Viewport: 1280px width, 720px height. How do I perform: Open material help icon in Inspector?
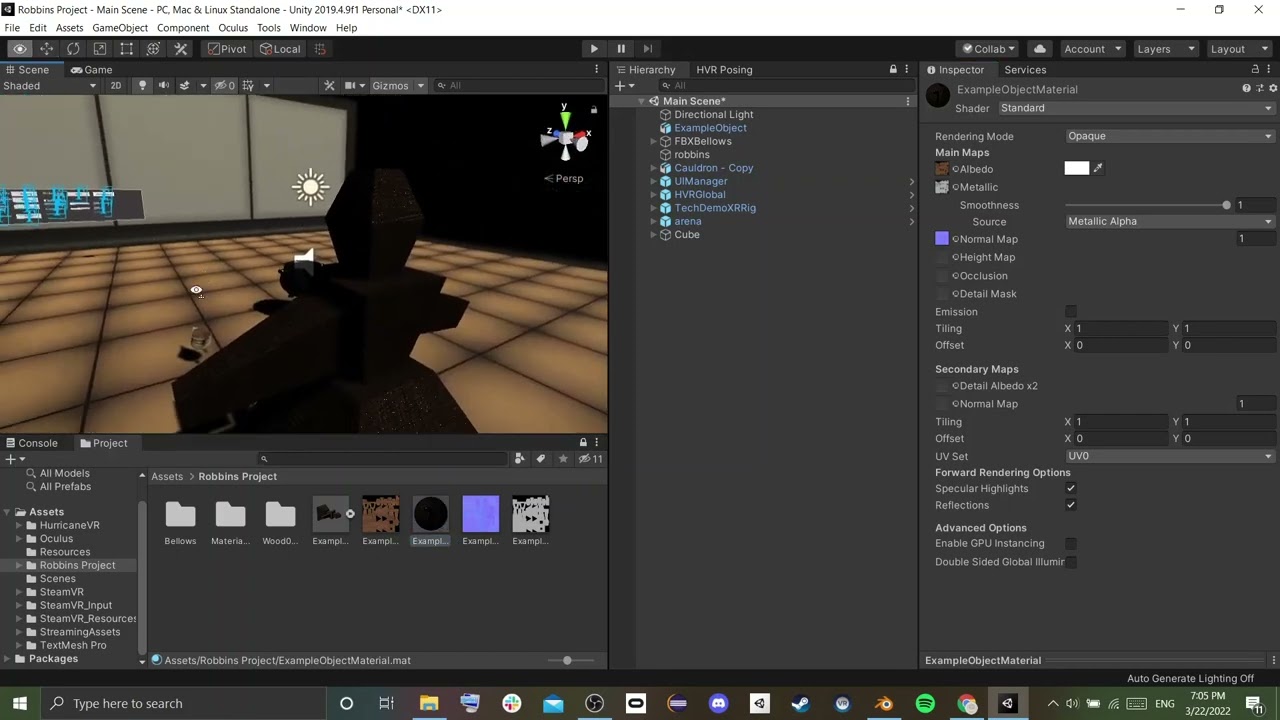point(1246,89)
